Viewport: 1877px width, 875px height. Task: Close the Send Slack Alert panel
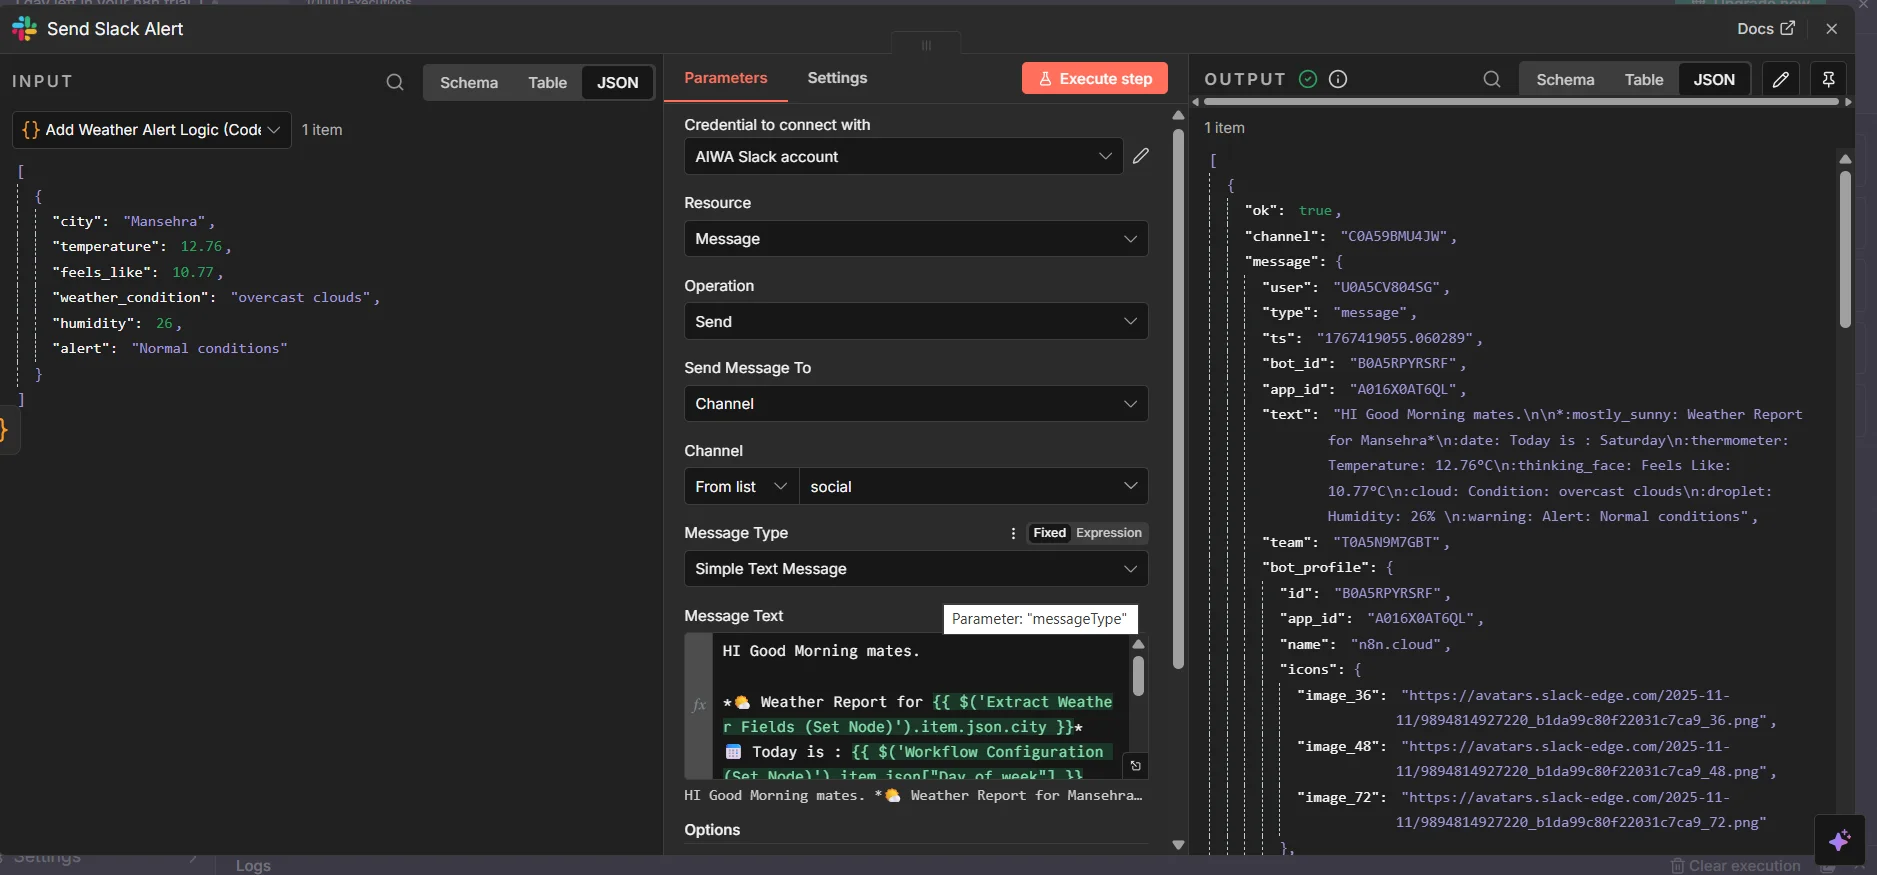pyautogui.click(x=1832, y=29)
